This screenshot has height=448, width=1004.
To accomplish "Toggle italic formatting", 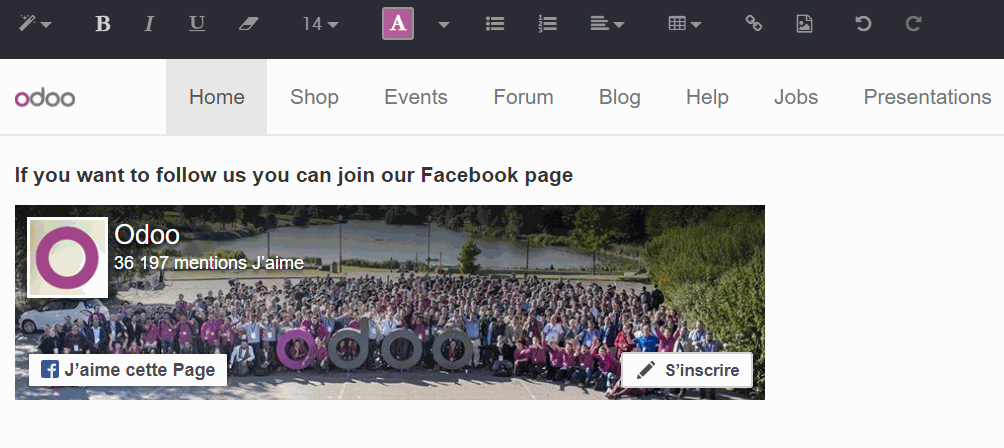I will 149,24.
